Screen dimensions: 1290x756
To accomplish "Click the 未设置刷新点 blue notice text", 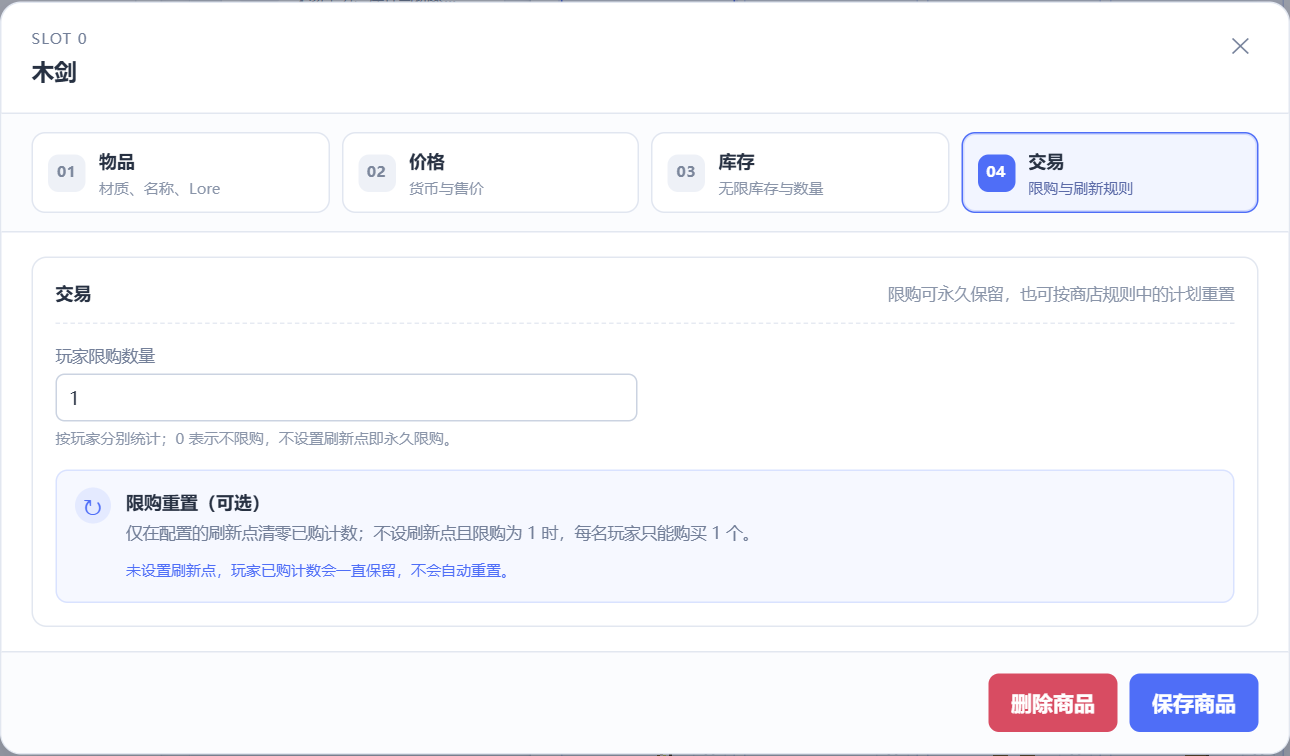I will point(318,572).
